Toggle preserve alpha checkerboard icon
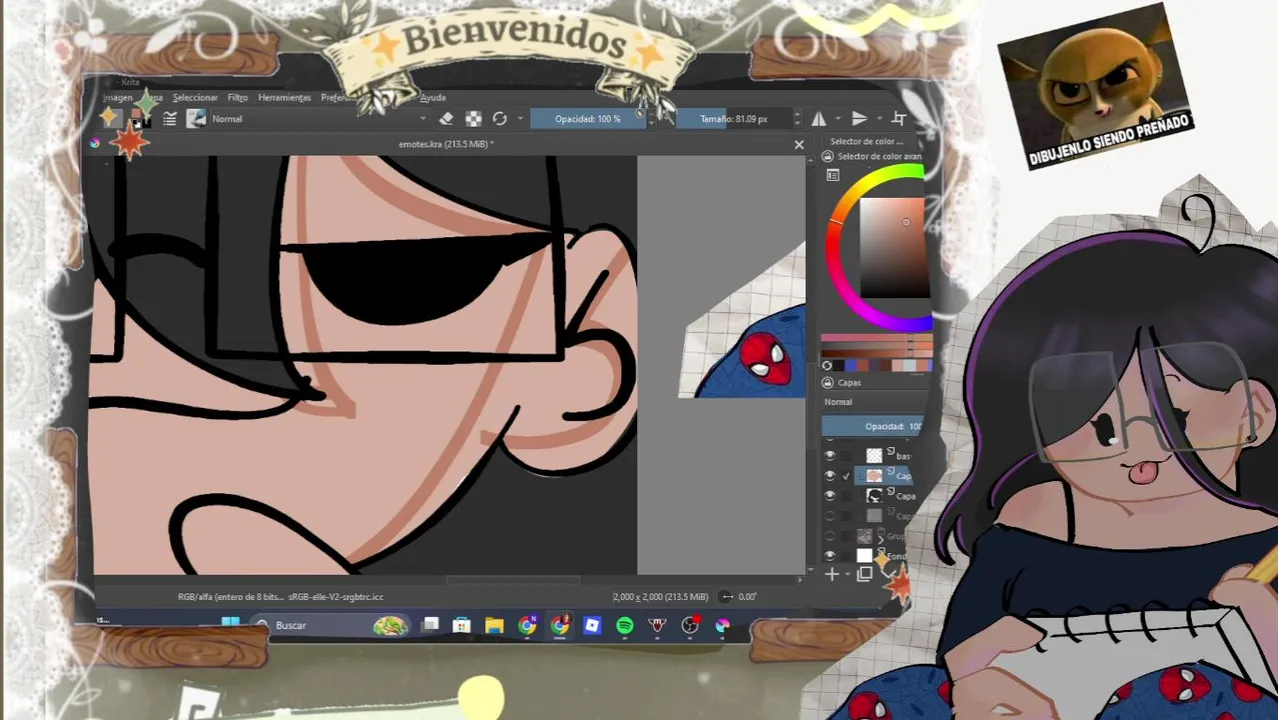 tap(473, 119)
